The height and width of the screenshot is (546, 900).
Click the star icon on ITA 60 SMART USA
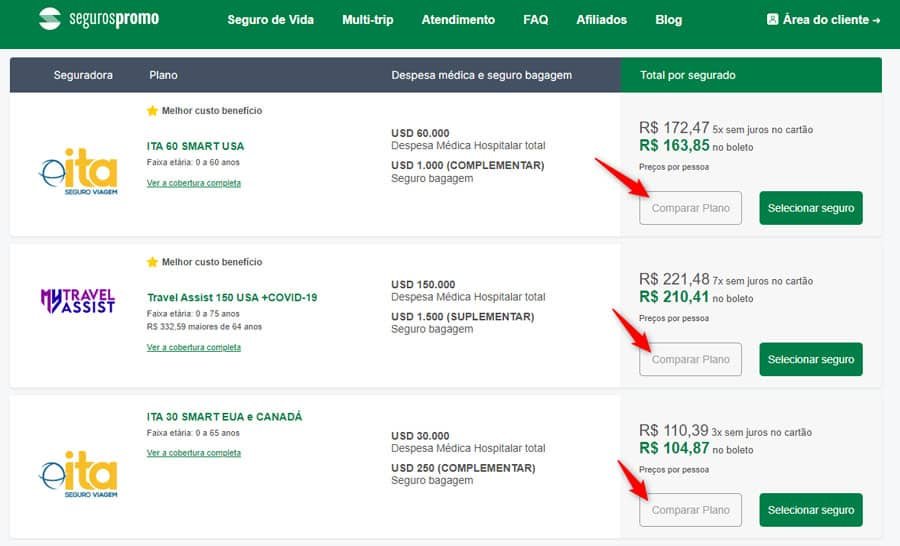[152, 110]
